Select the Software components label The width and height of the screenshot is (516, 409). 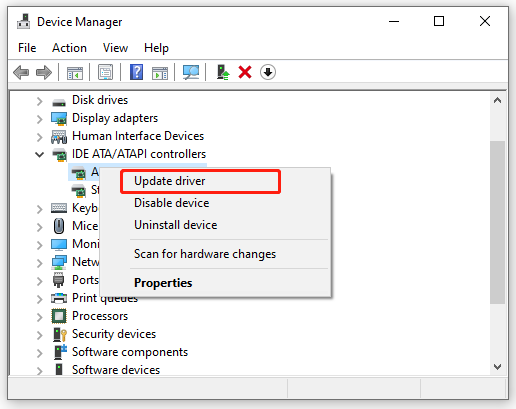click(x=130, y=352)
